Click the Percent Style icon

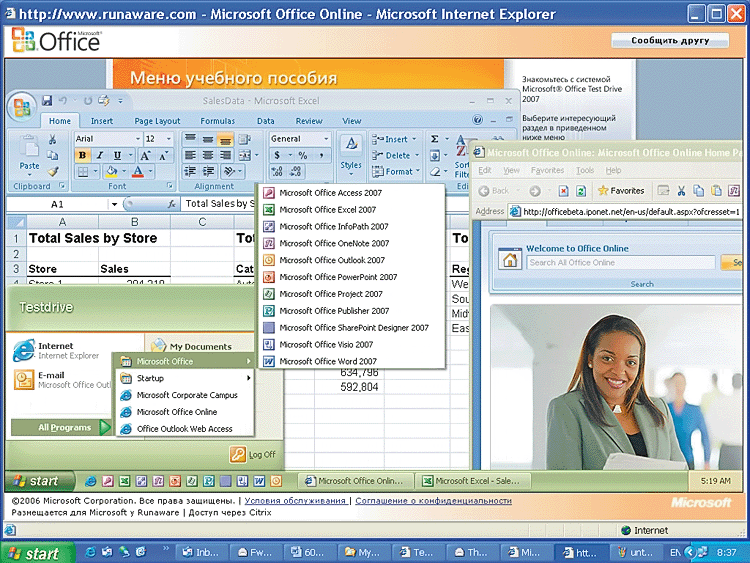pos(303,155)
